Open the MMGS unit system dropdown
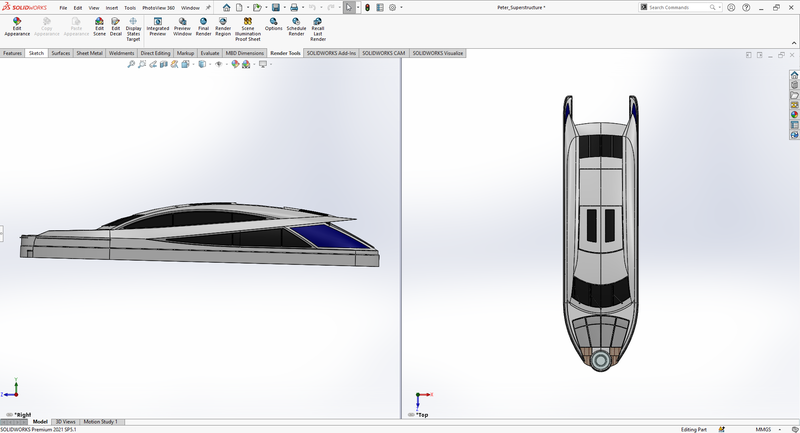 [x=780, y=429]
